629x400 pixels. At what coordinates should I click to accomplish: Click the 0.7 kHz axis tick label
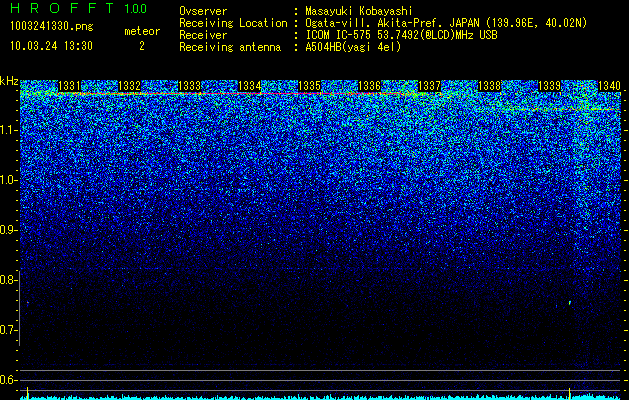7,330
